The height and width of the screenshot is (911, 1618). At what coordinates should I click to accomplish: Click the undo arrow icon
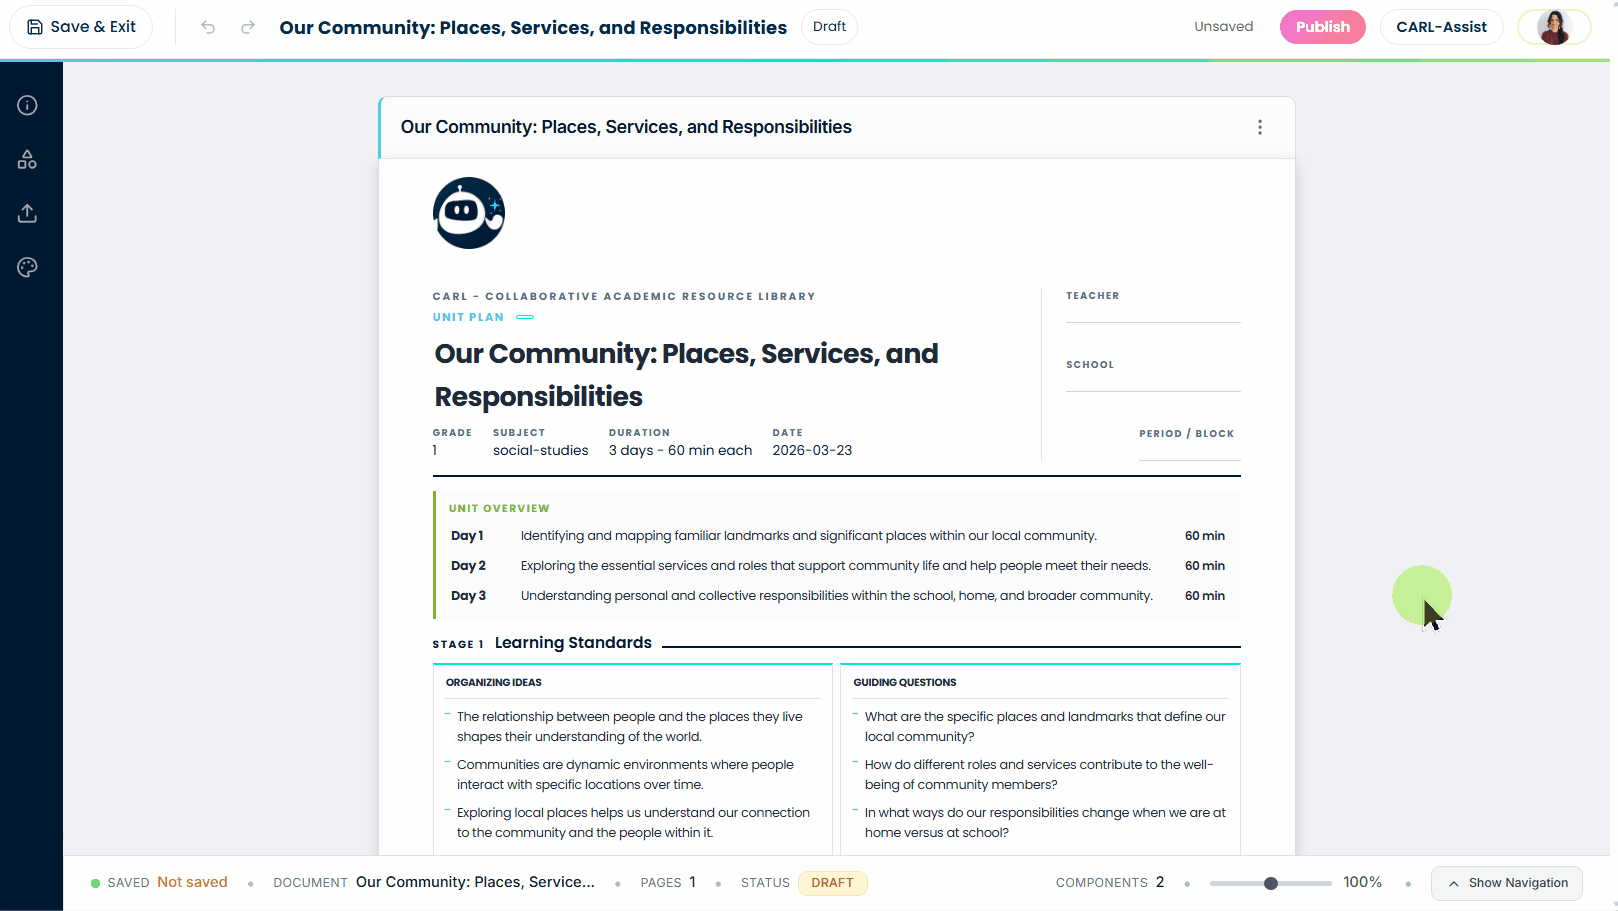click(x=208, y=27)
